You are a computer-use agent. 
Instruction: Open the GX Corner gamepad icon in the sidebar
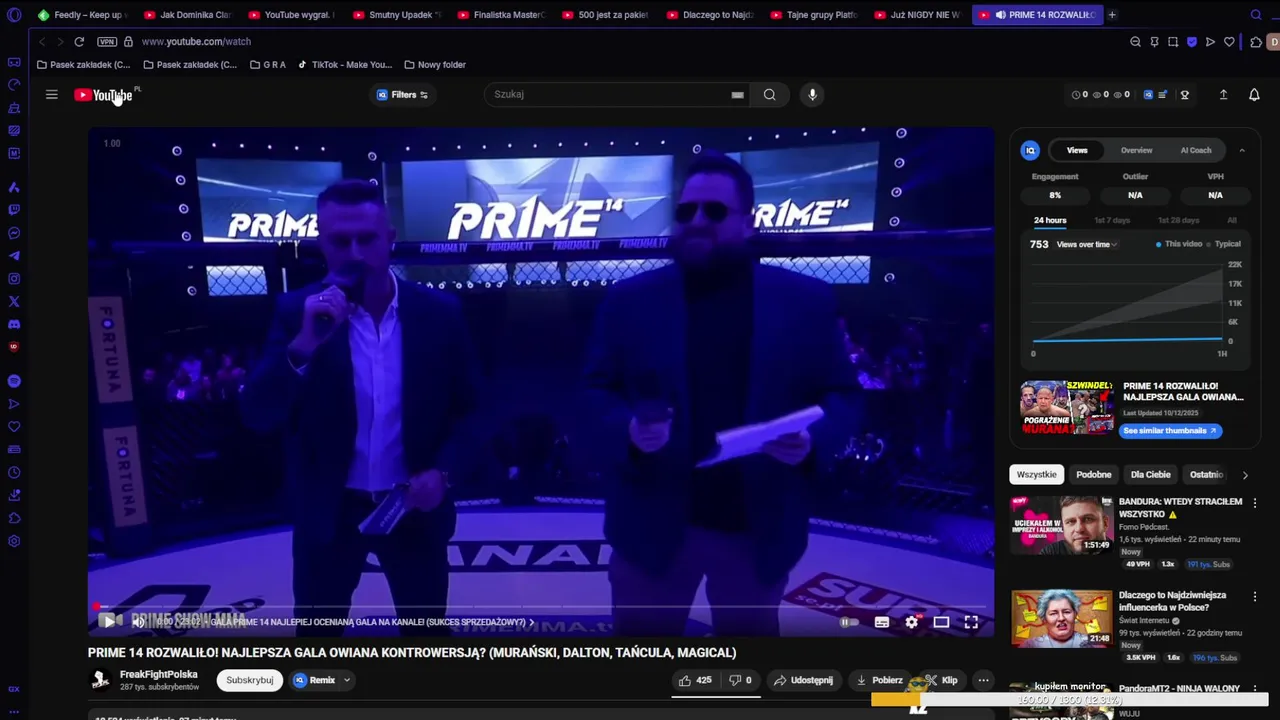[14, 62]
